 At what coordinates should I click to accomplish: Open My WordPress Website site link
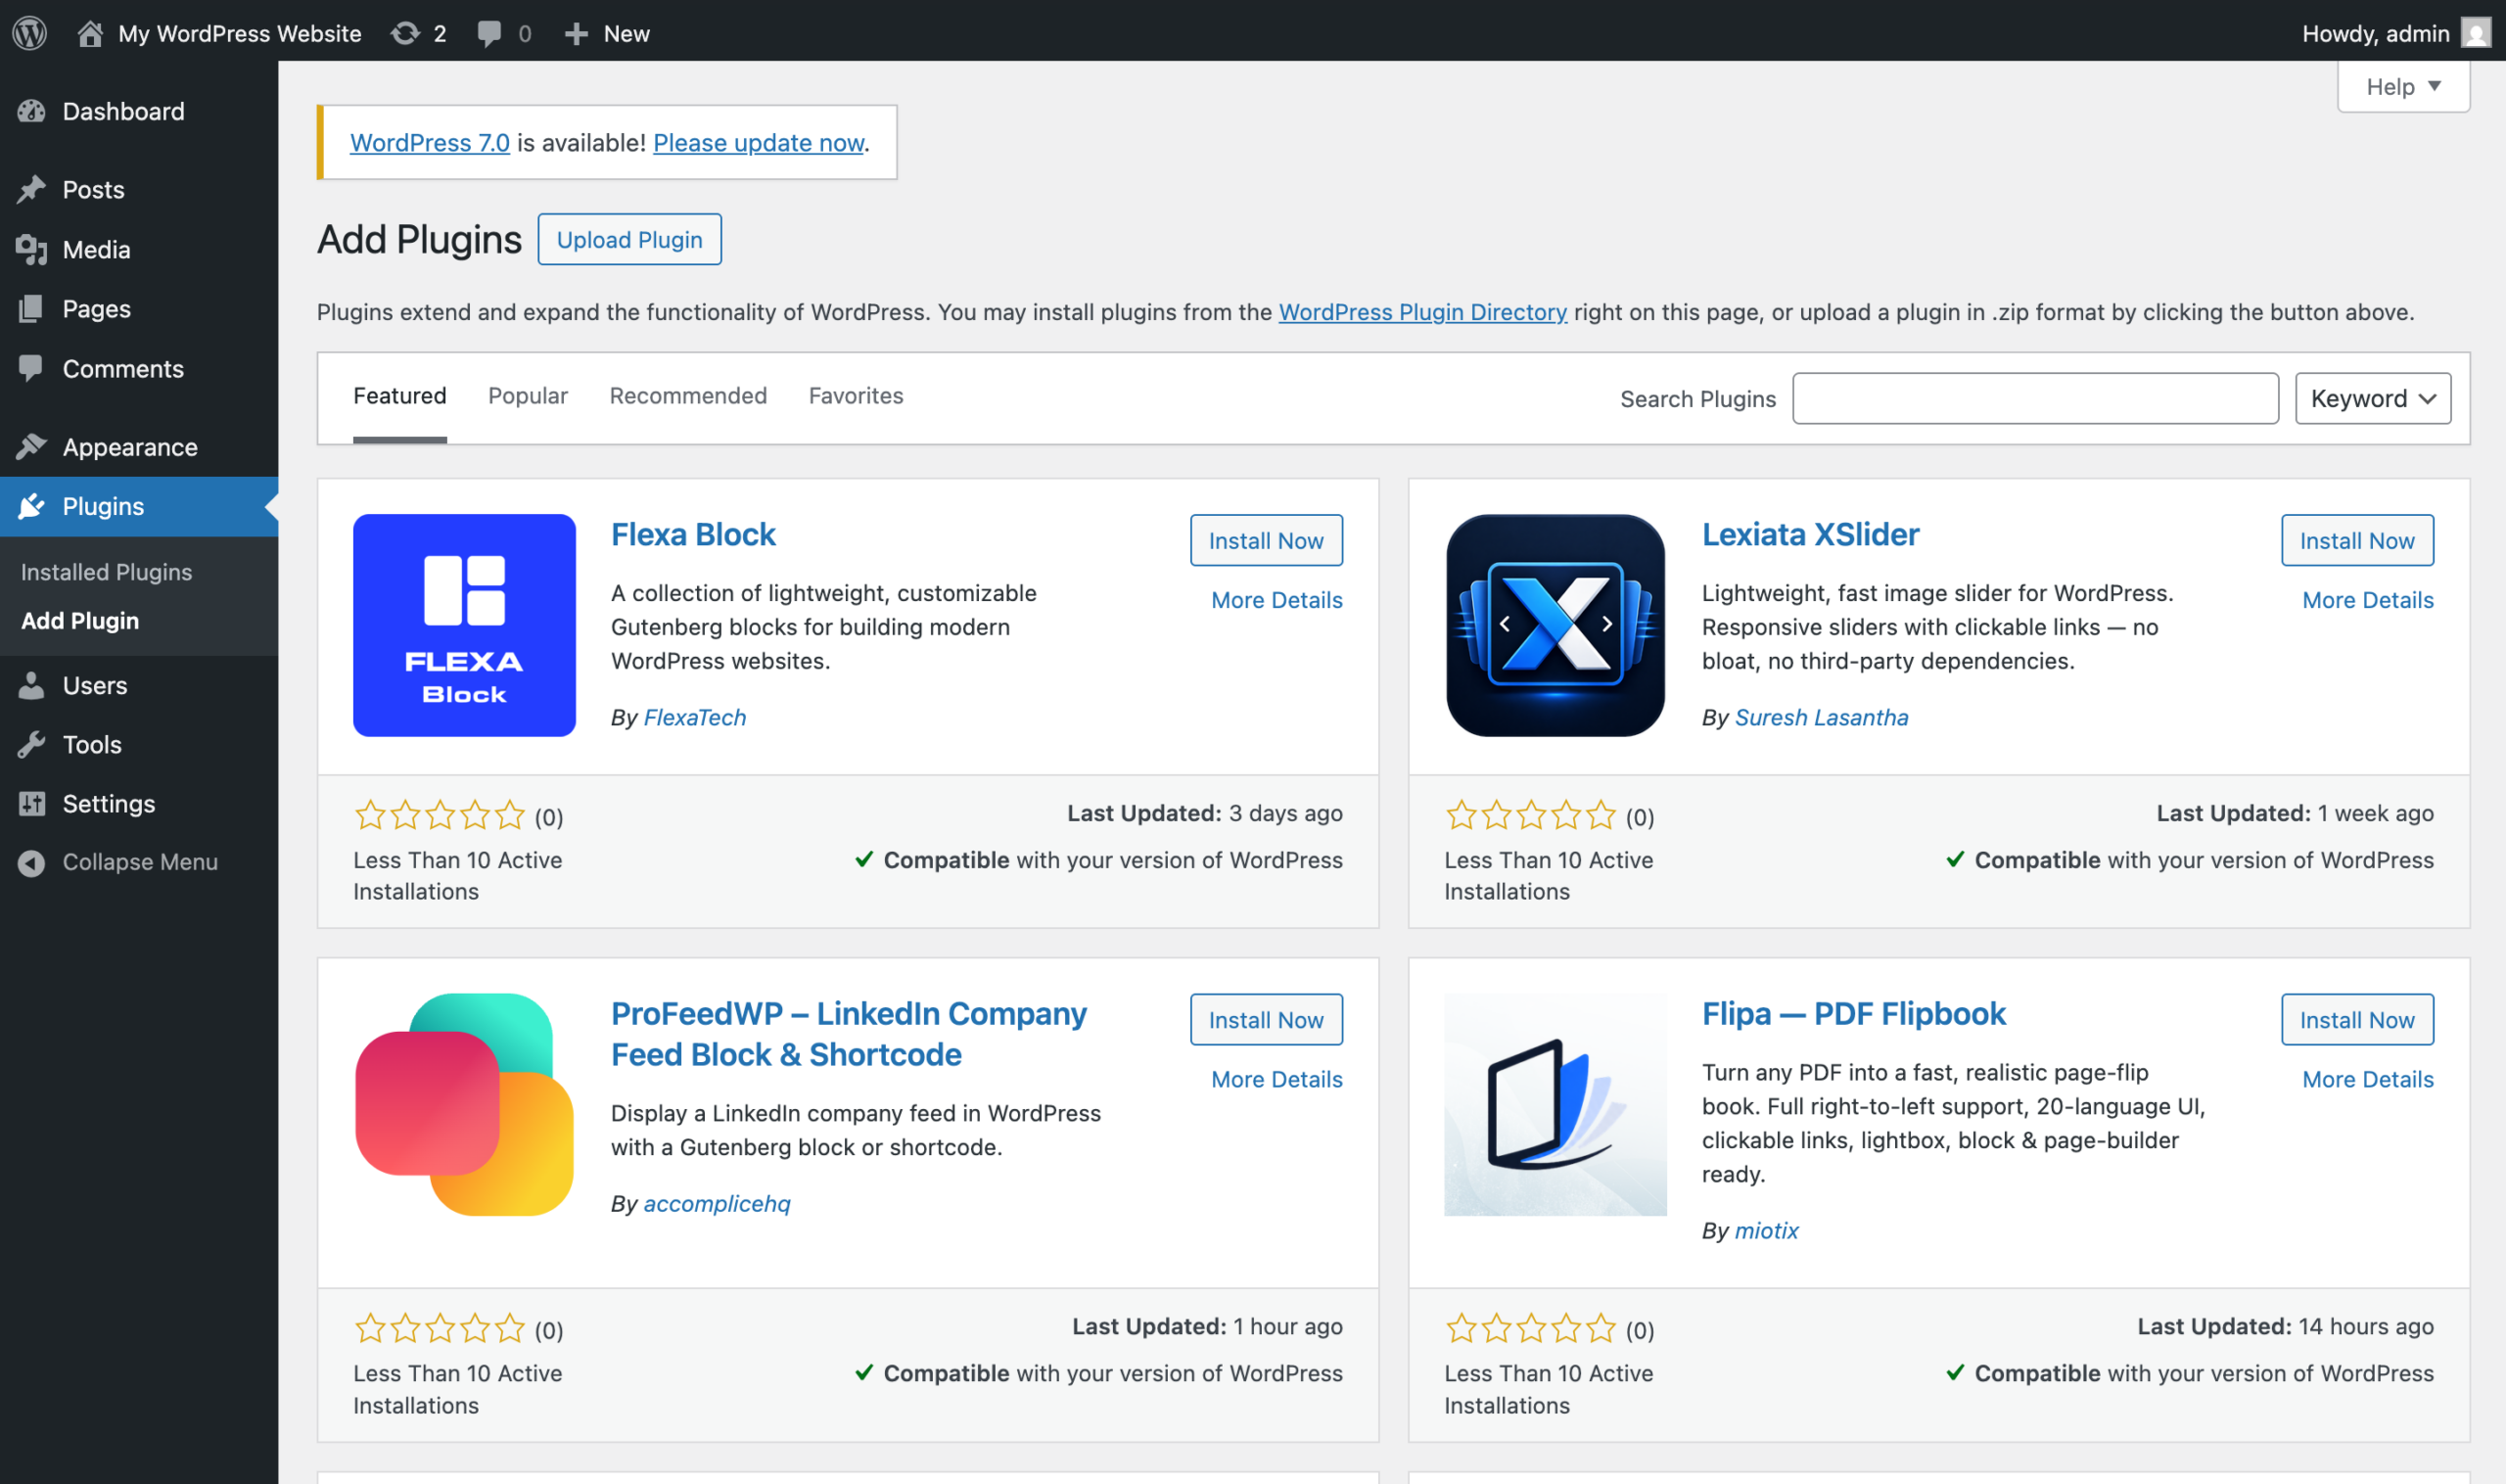pos(239,33)
